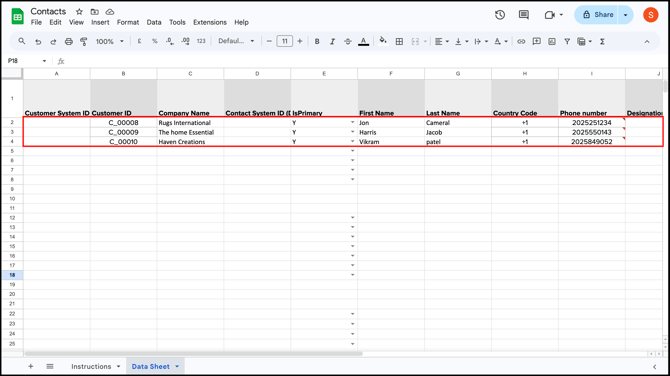This screenshot has width=670, height=376.
Task: Open the comments panel icon
Action: pos(523,15)
